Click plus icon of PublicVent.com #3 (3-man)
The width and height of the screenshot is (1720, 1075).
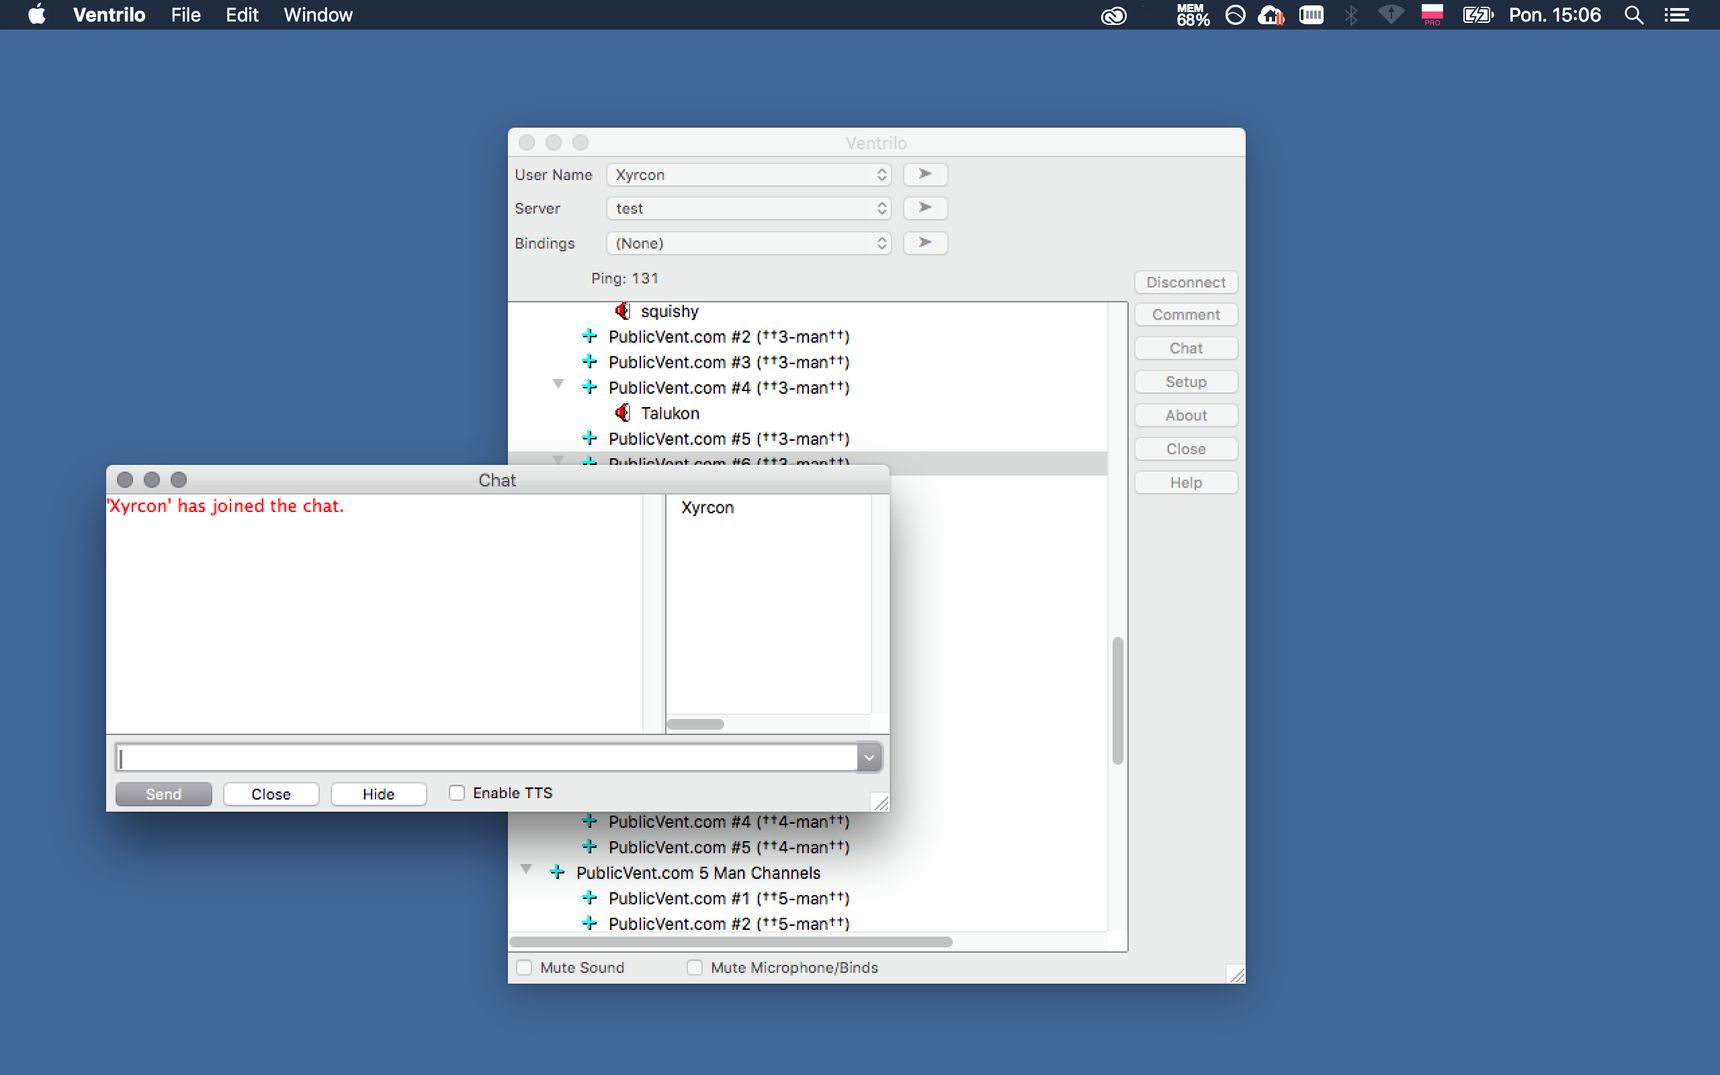point(589,362)
